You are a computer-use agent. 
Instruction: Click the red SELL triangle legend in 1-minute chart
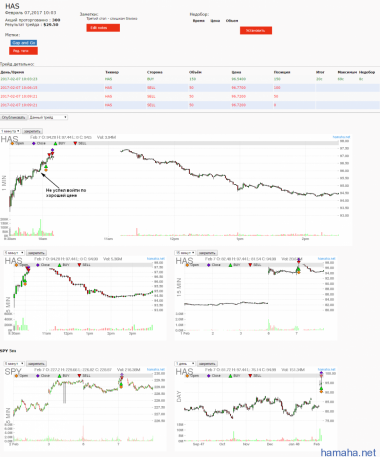click(75, 143)
